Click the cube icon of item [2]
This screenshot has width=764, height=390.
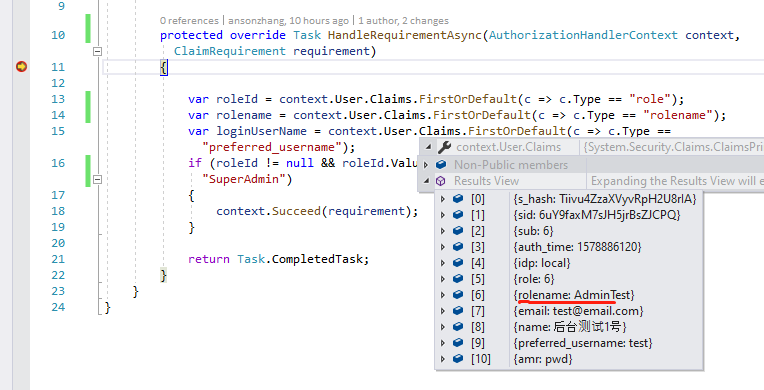[458, 231]
